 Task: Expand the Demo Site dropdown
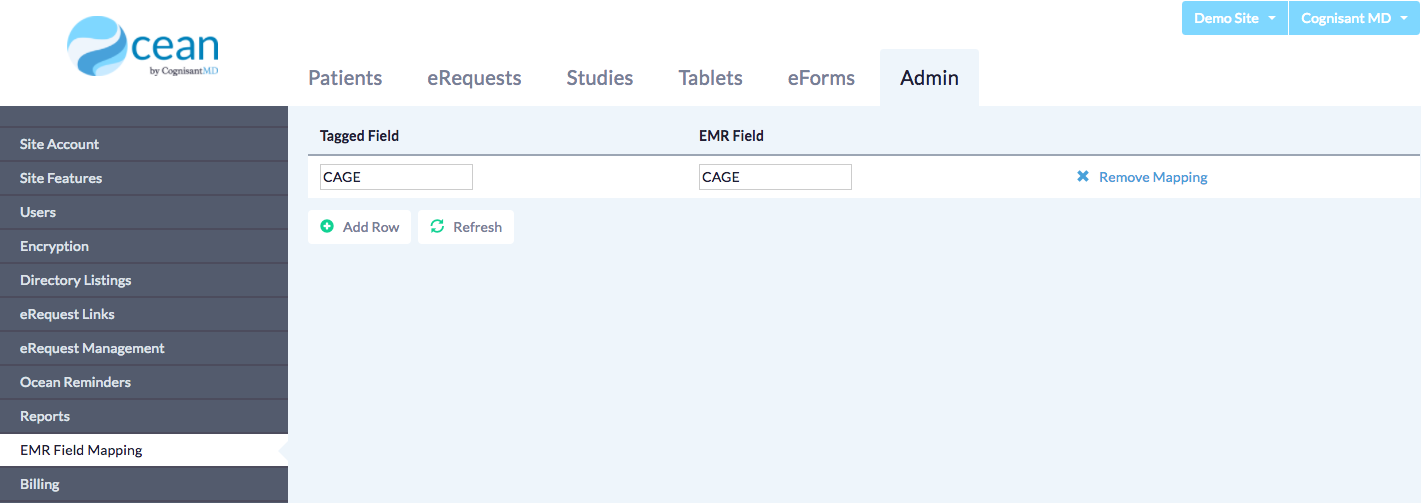tap(1234, 18)
